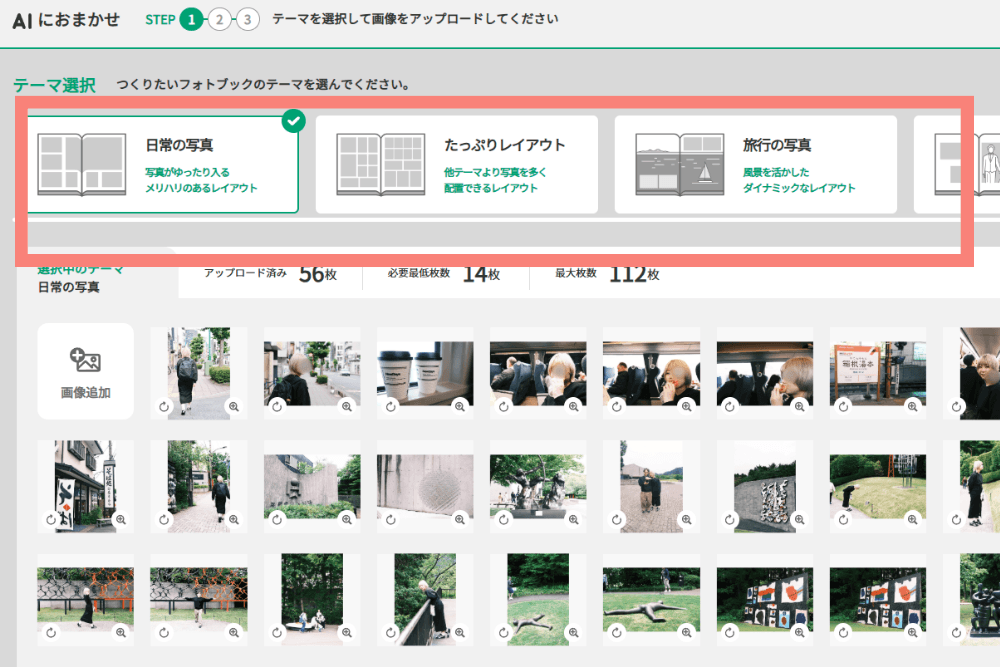Rotate the stone inscription wall photo

click(x=730, y=519)
